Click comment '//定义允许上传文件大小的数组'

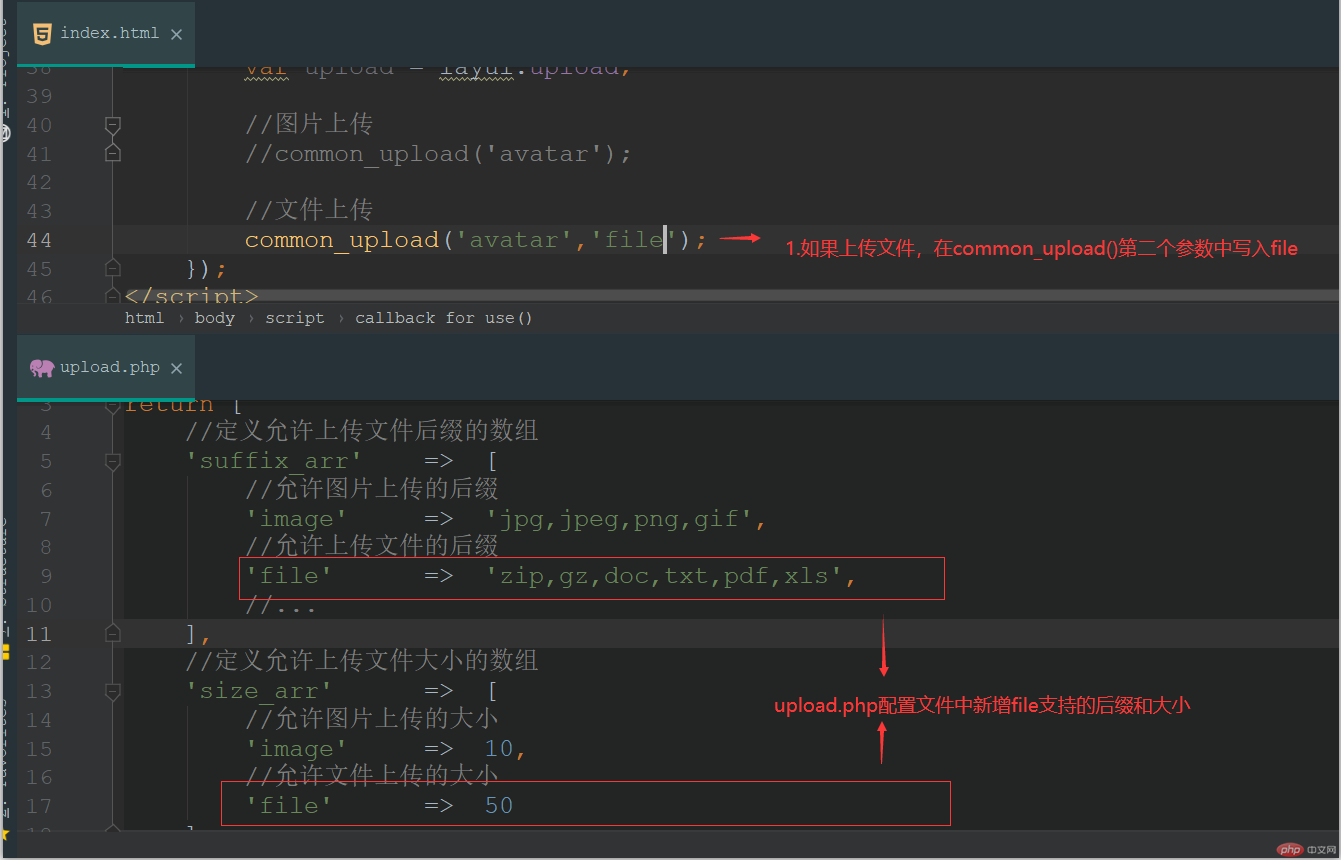point(362,661)
